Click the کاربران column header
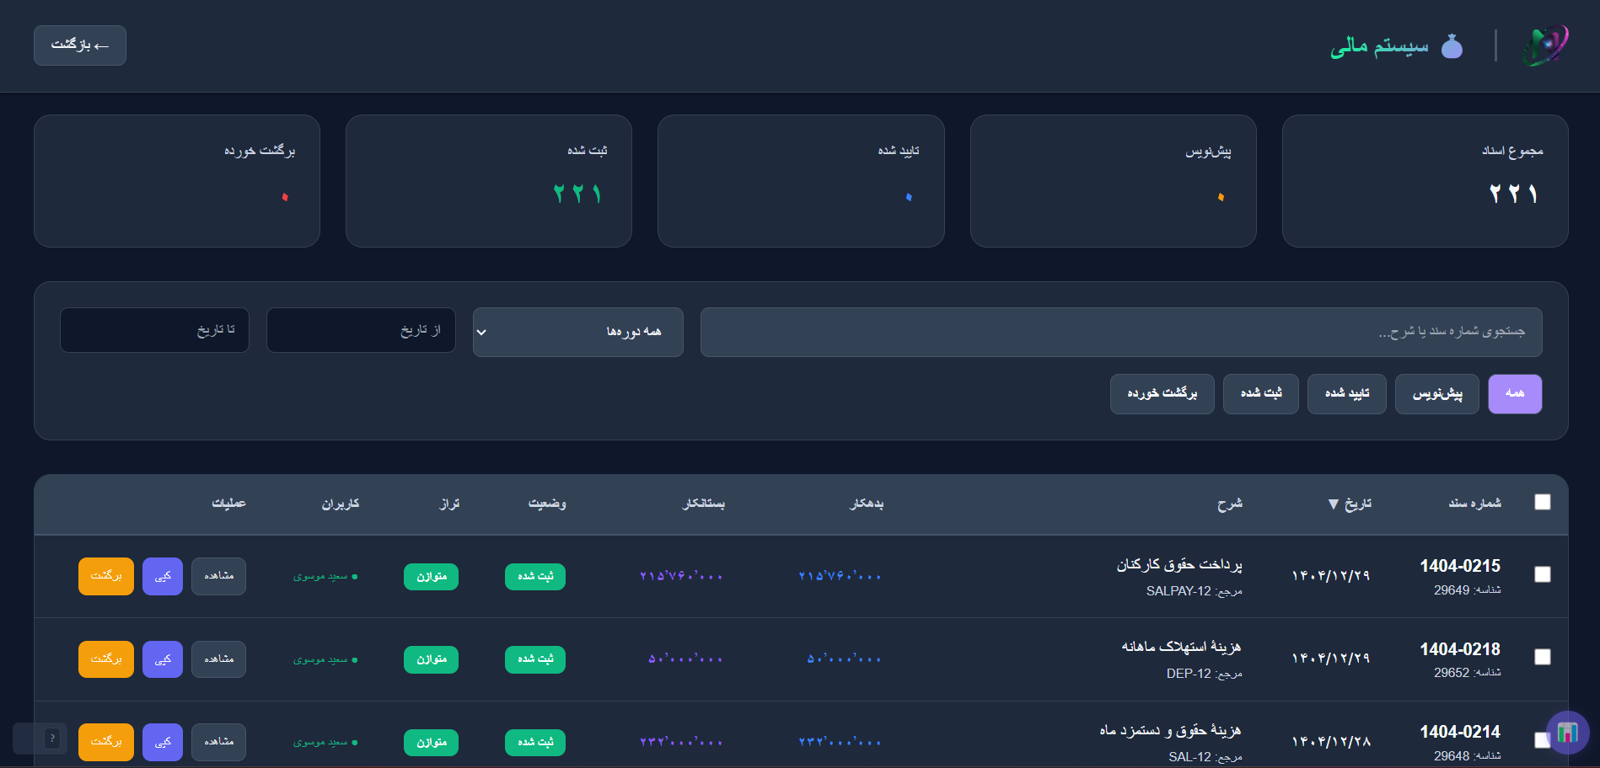1600x768 pixels. (x=340, y=503)
